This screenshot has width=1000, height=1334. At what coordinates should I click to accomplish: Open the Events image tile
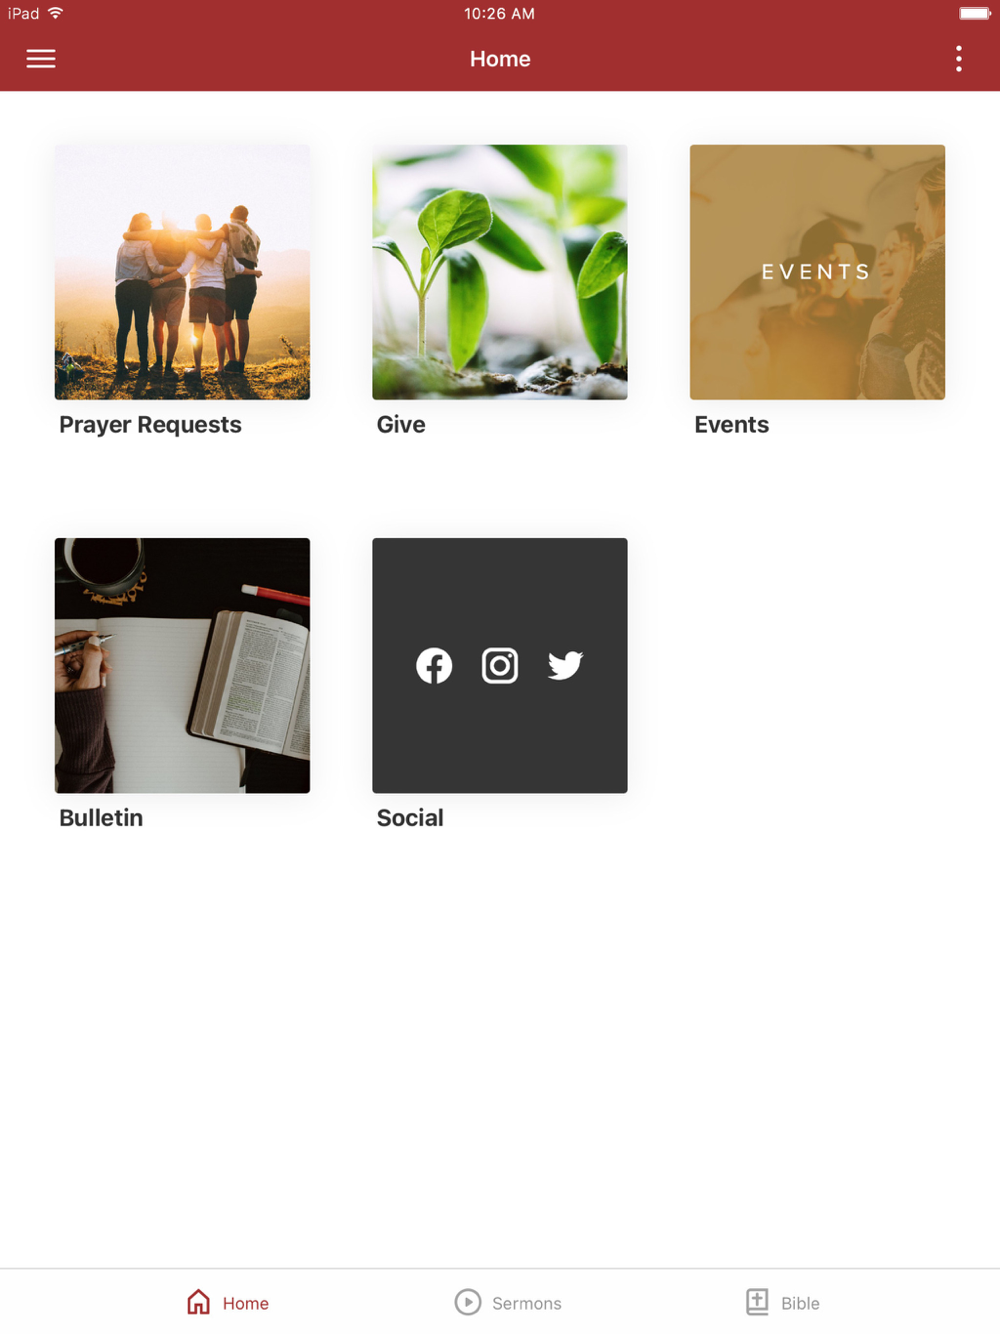click(x=817, y=272)
